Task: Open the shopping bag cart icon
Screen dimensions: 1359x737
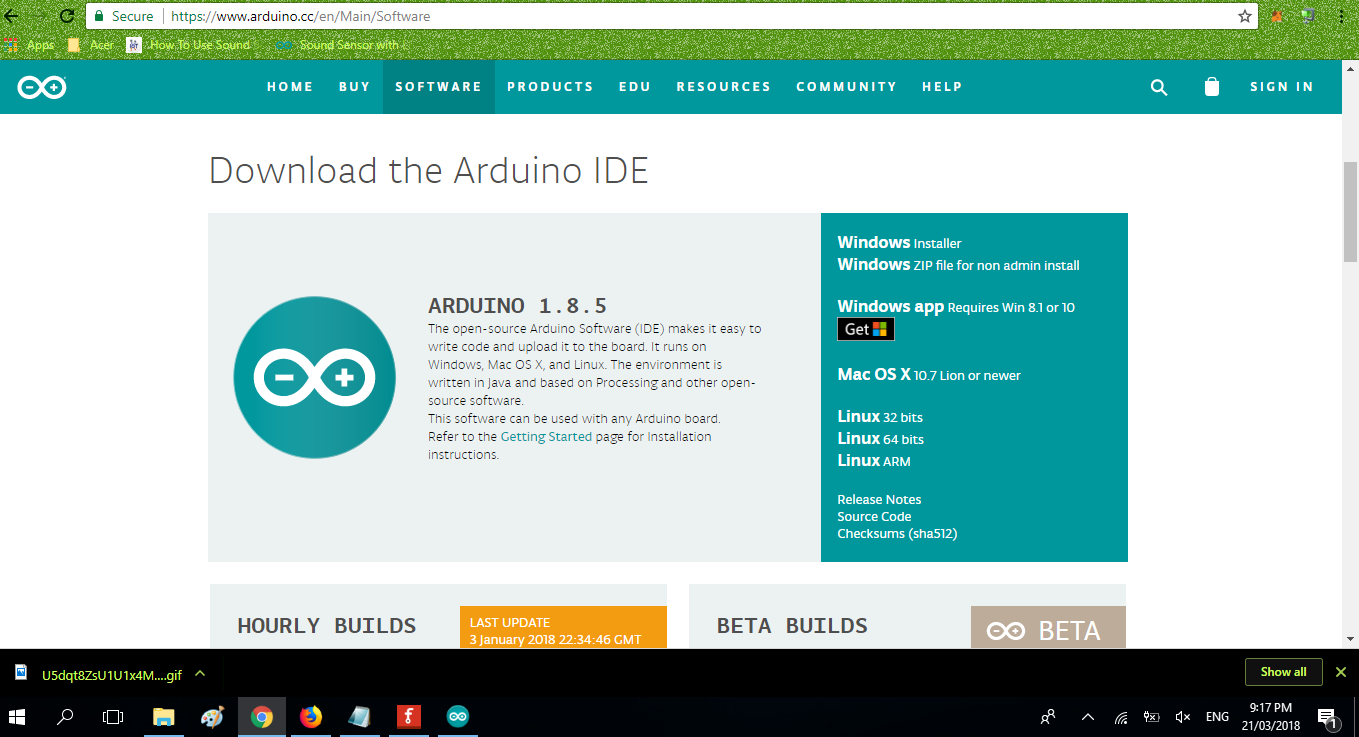Action: [1212, 87]
